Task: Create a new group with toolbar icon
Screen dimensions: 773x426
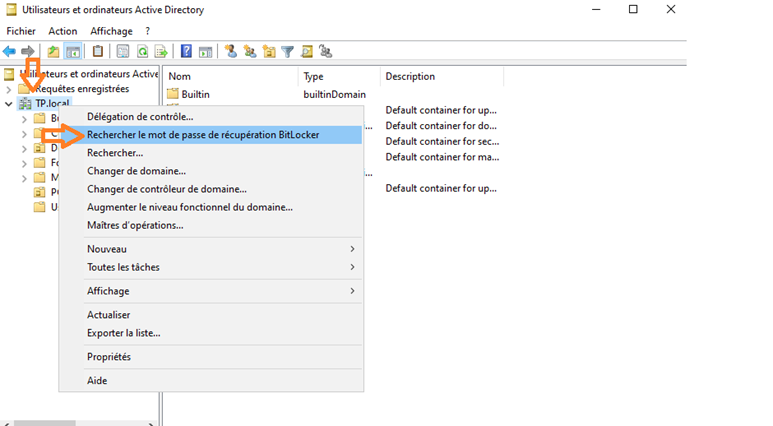Action: pyautogui.click(x=250, y=51)
